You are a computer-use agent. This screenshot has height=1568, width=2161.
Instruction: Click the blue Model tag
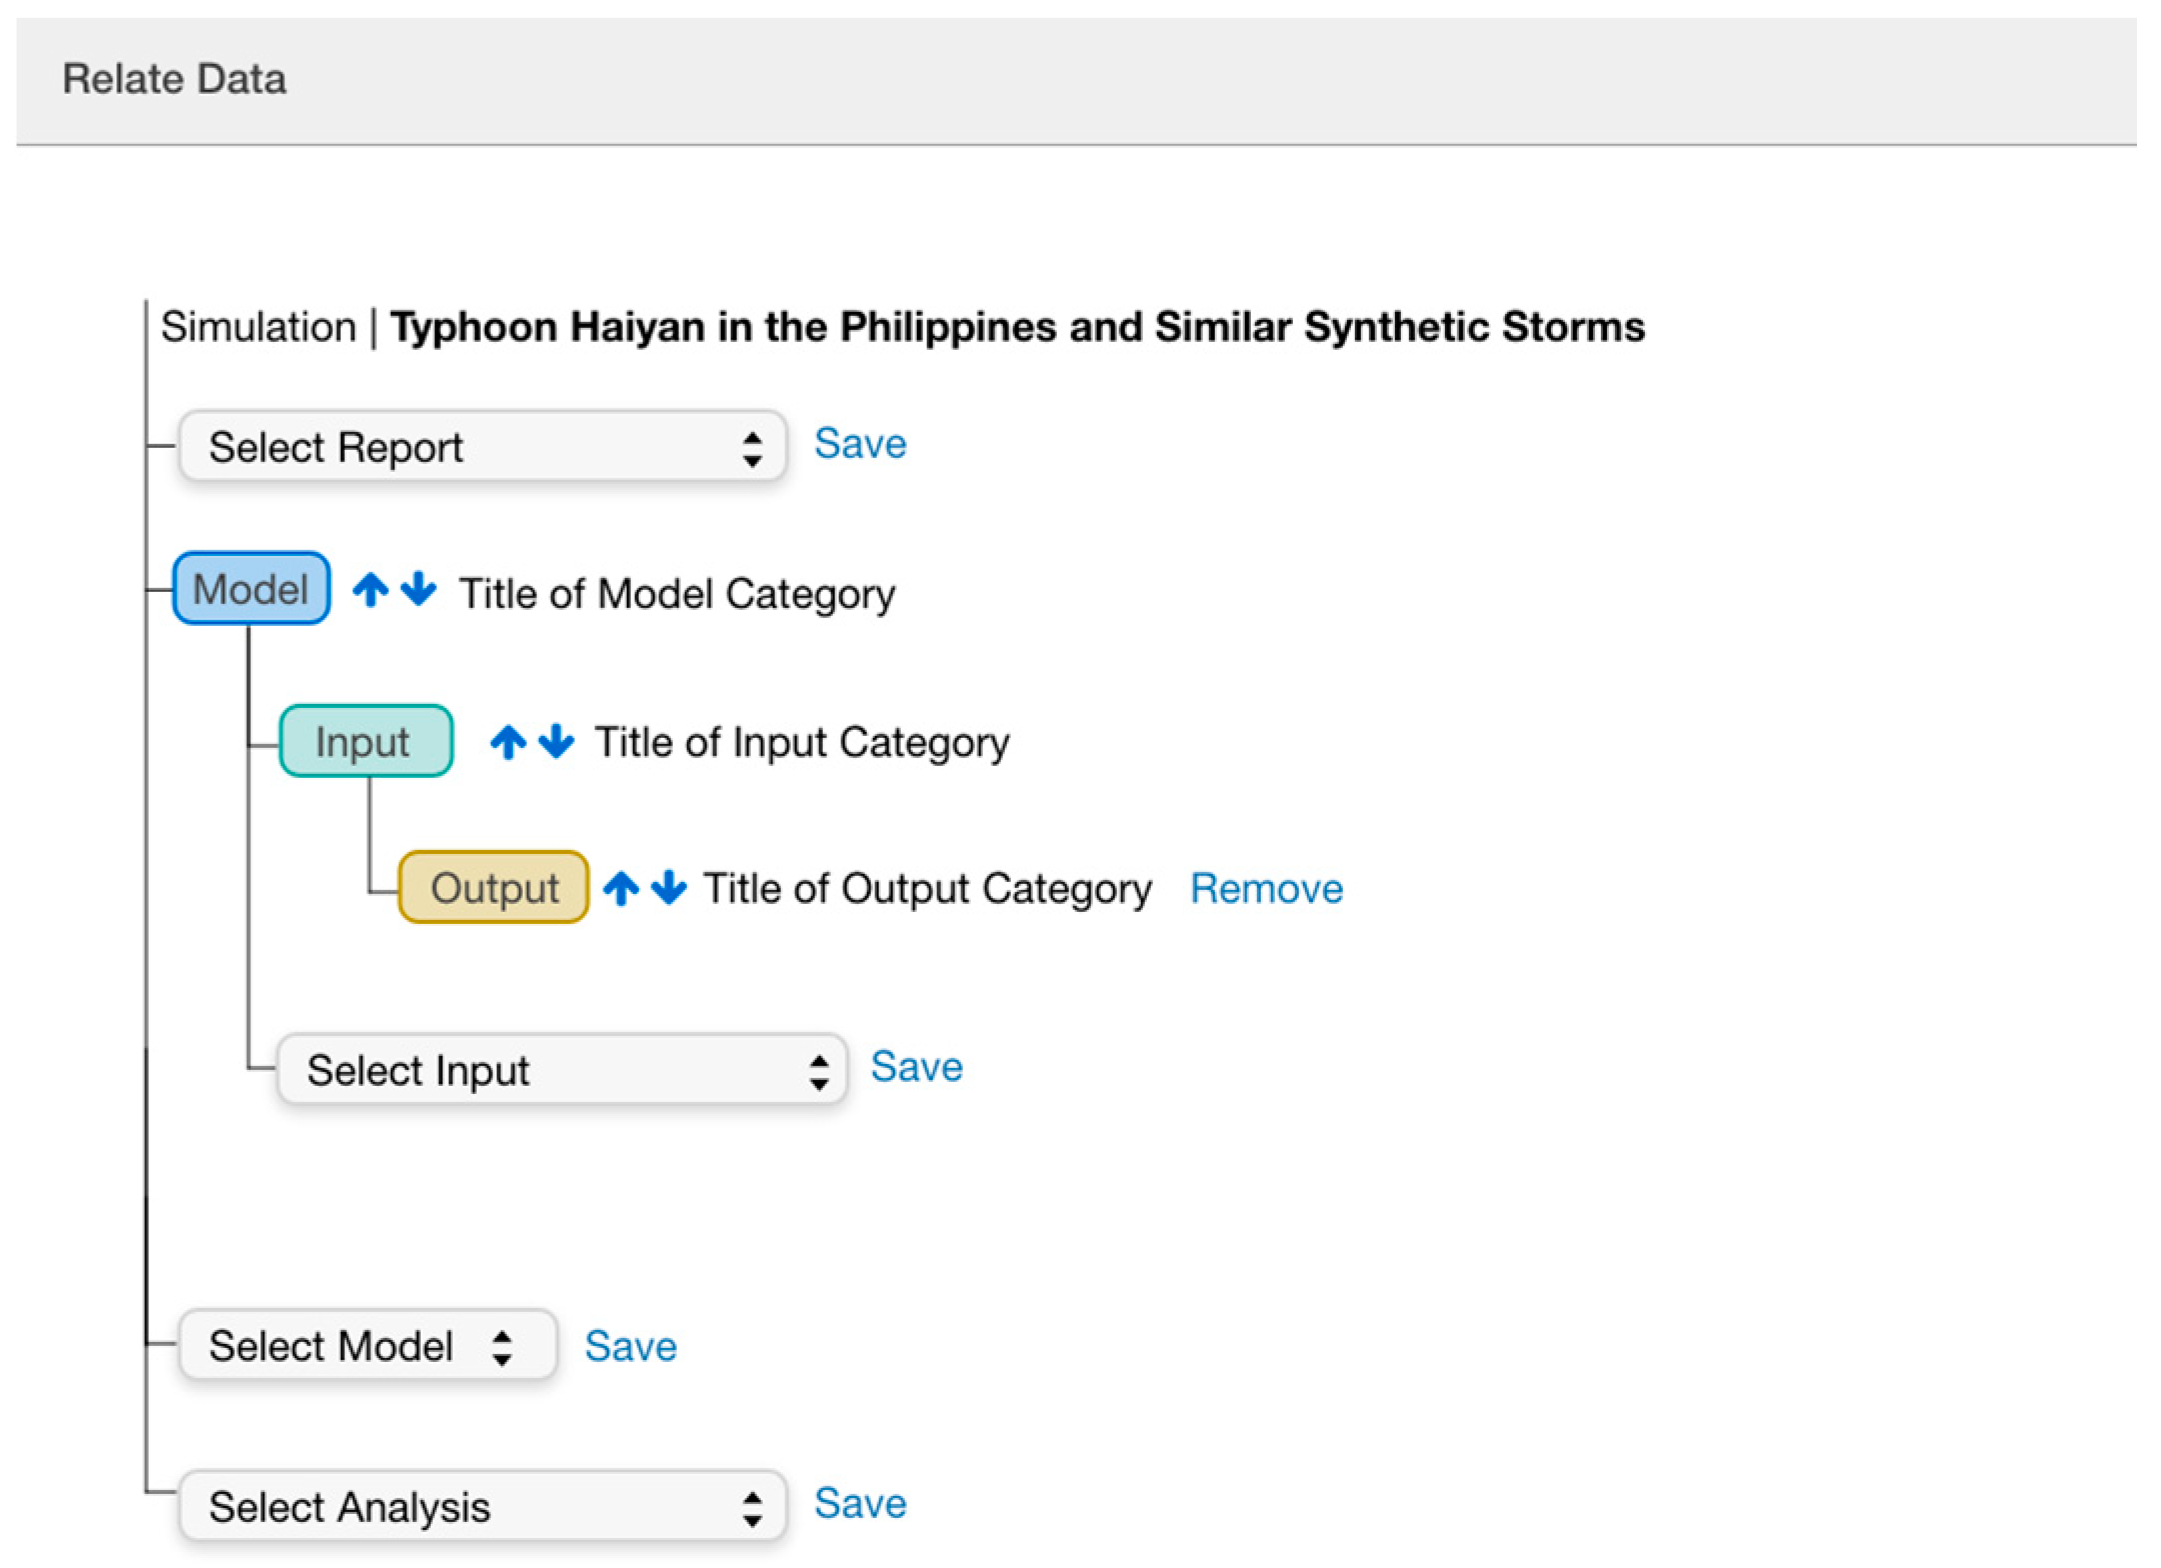tap(251, 589)
